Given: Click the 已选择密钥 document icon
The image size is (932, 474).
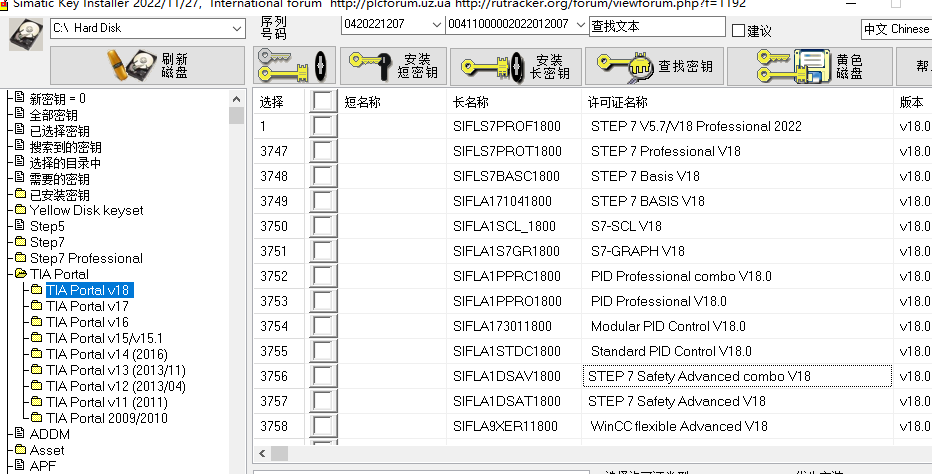Looking at the screenshot, I should coord(20,130).
